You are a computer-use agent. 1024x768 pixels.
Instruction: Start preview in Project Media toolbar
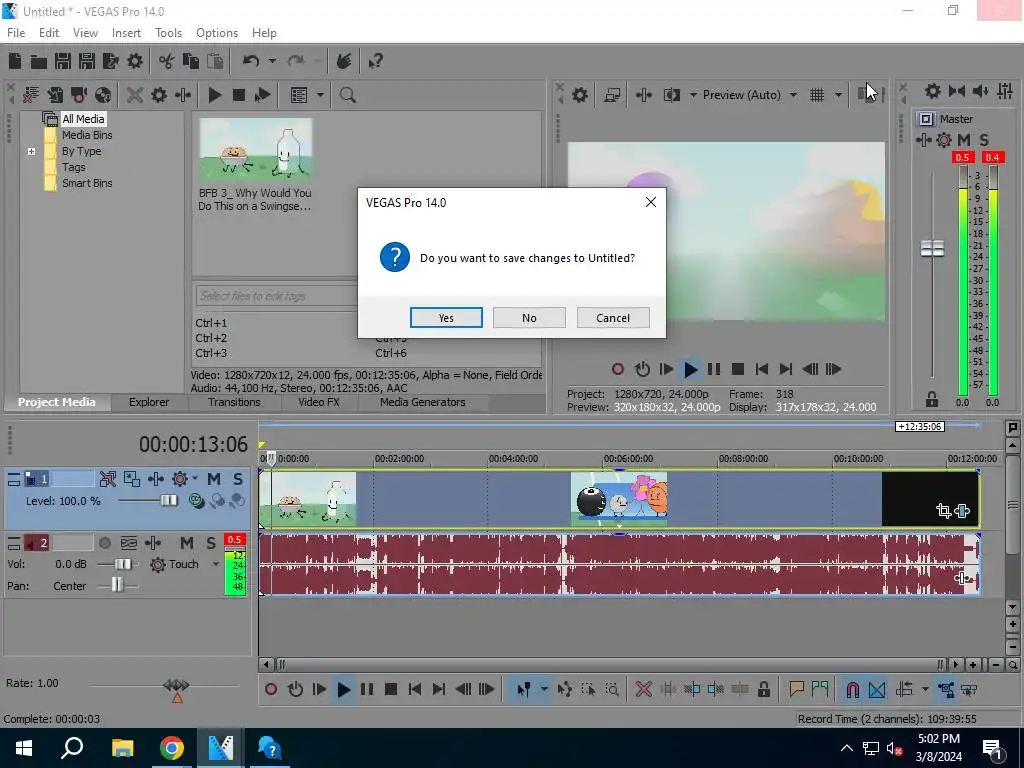point(214,95)
